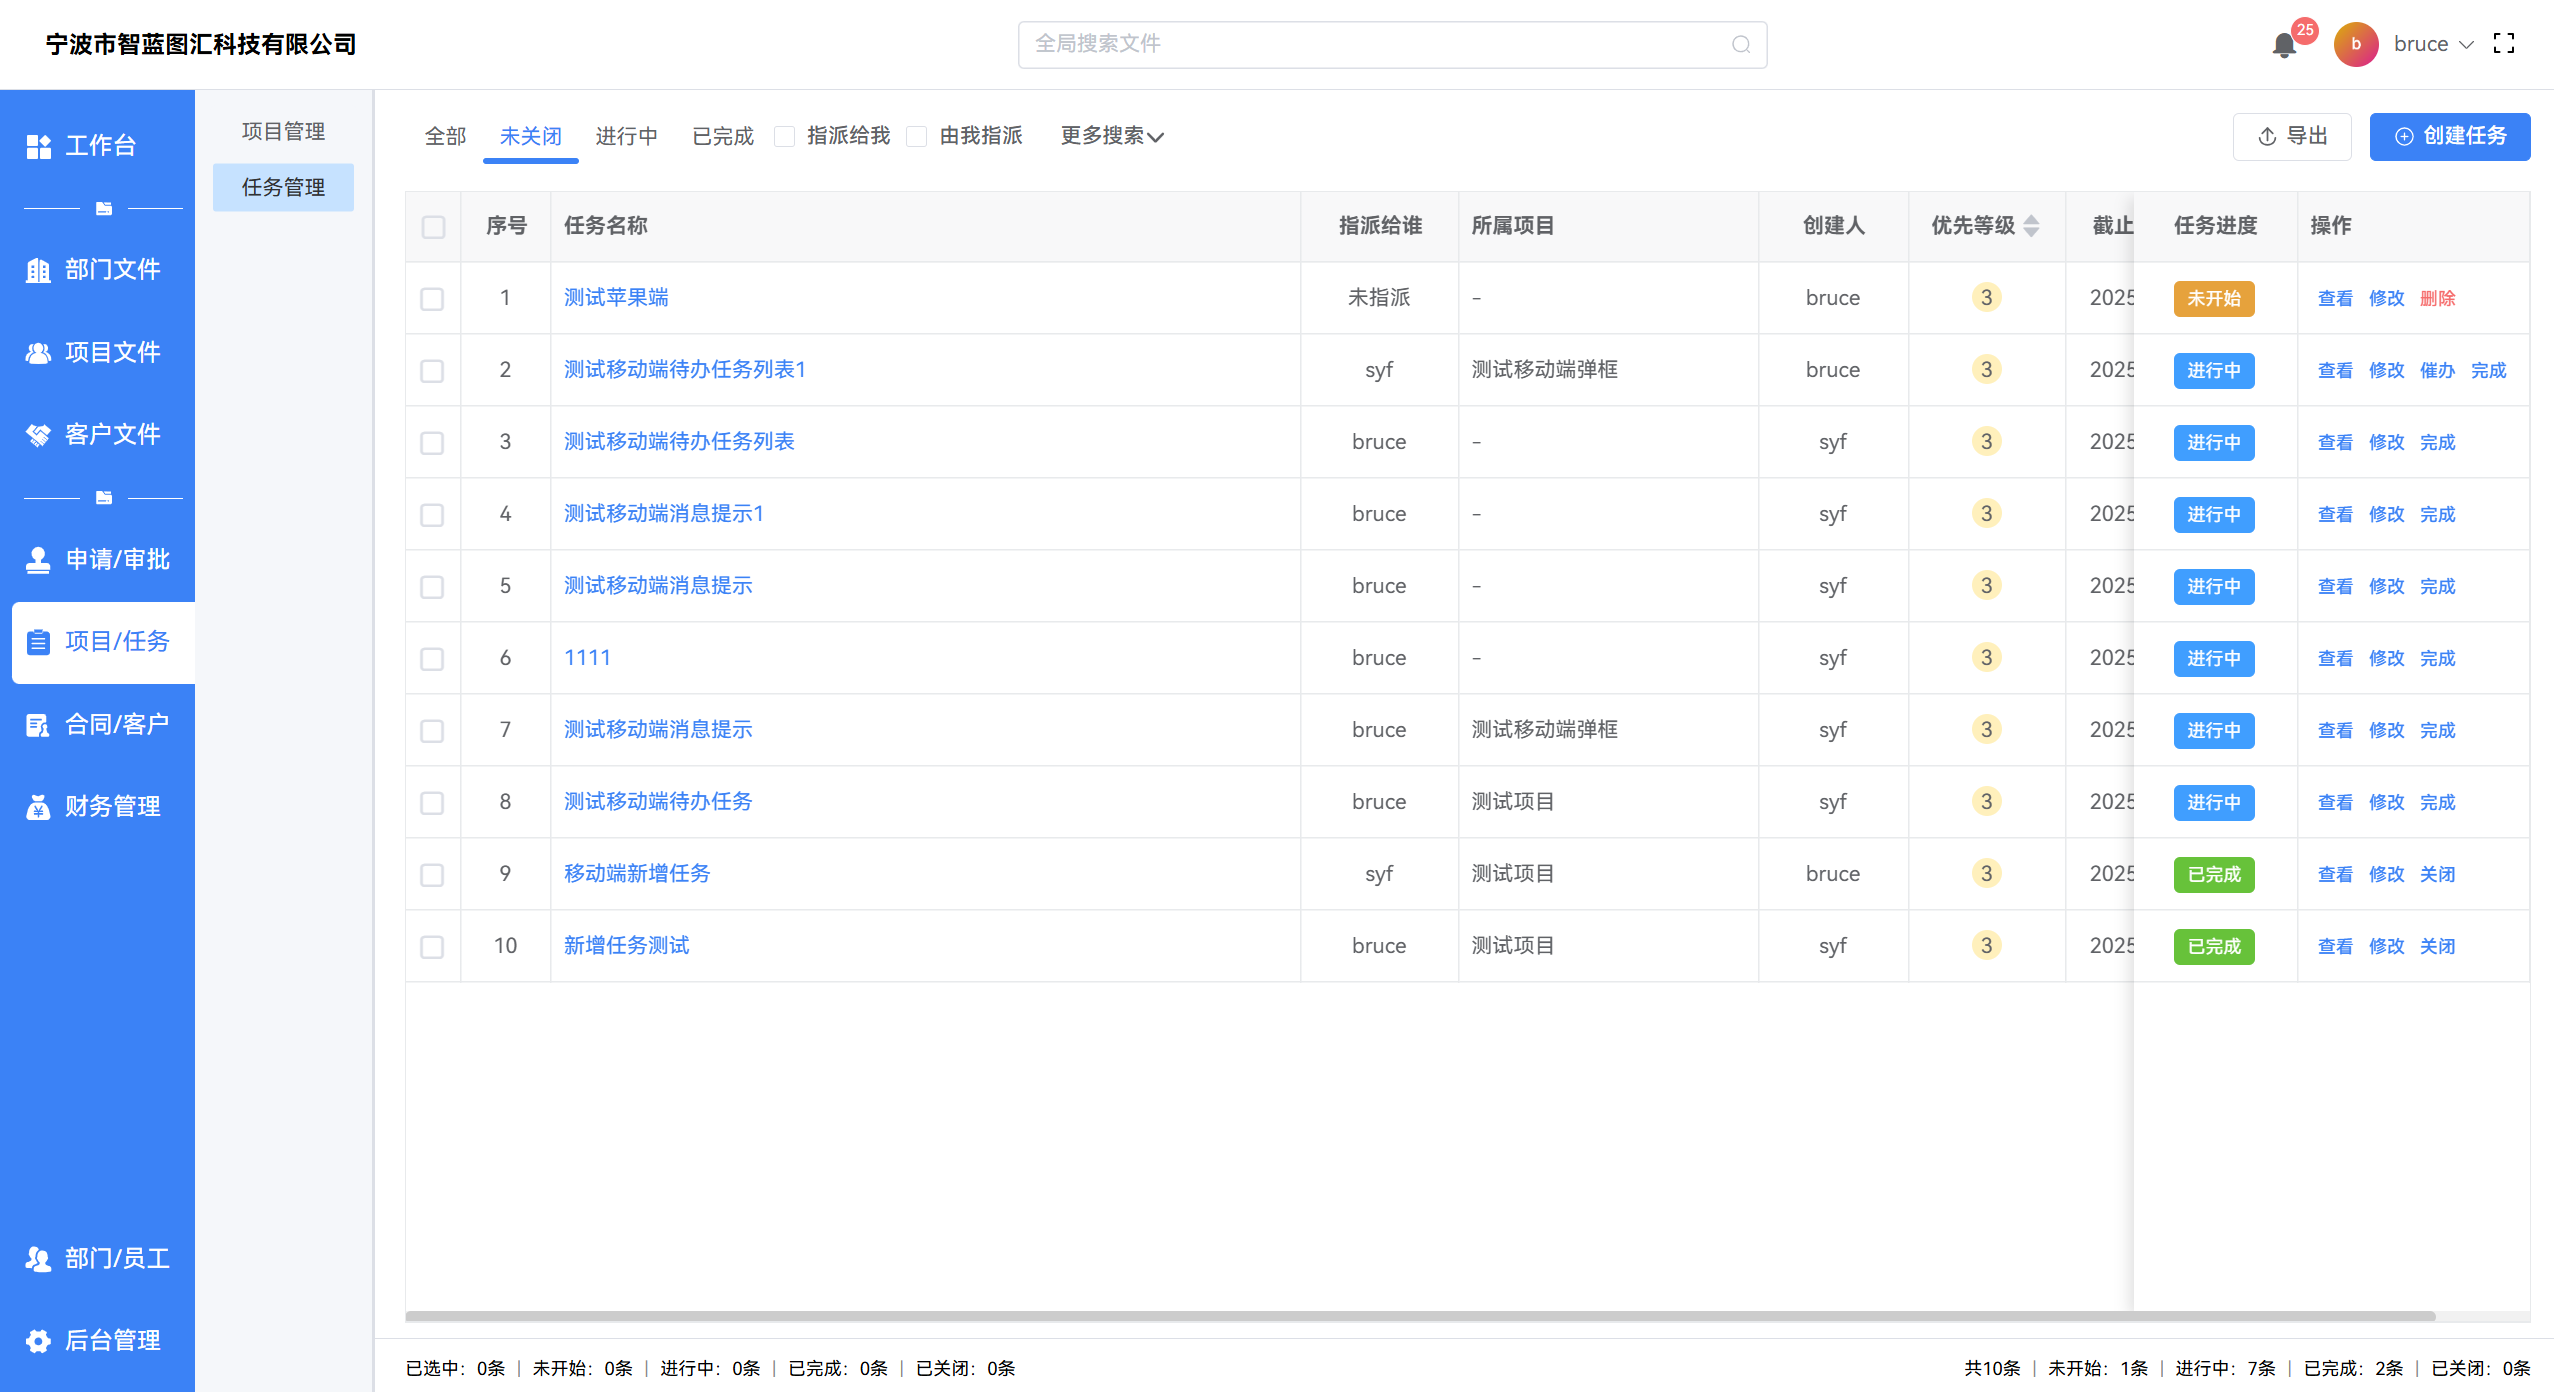Click the fullscreen toggle icon
The width and height of the screenshot is (2554, 1392).
[x=2503, y=44]
